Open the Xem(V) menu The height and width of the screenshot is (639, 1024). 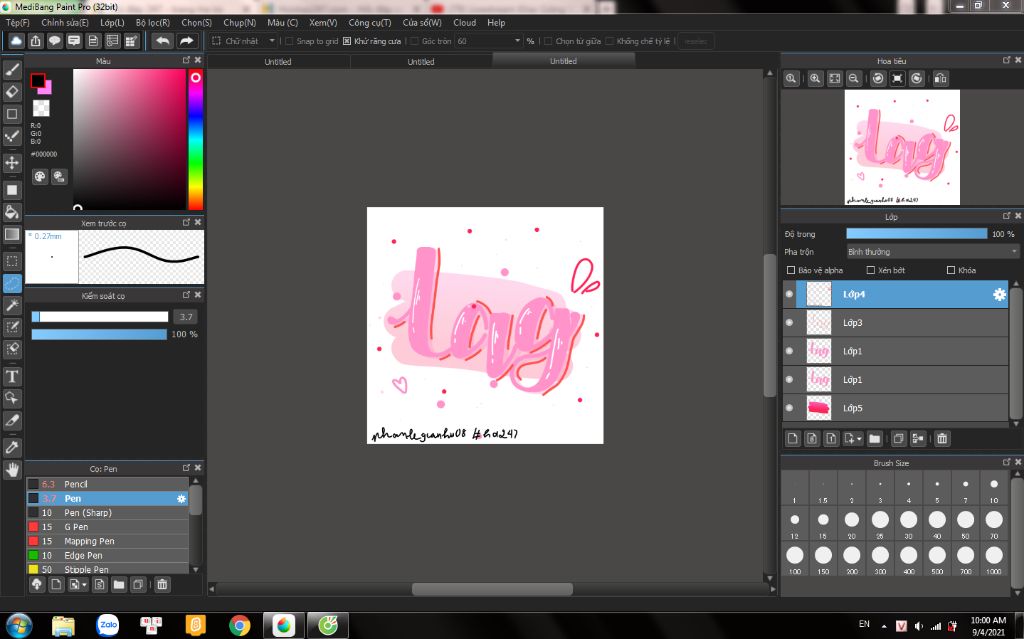pos(323,22)
